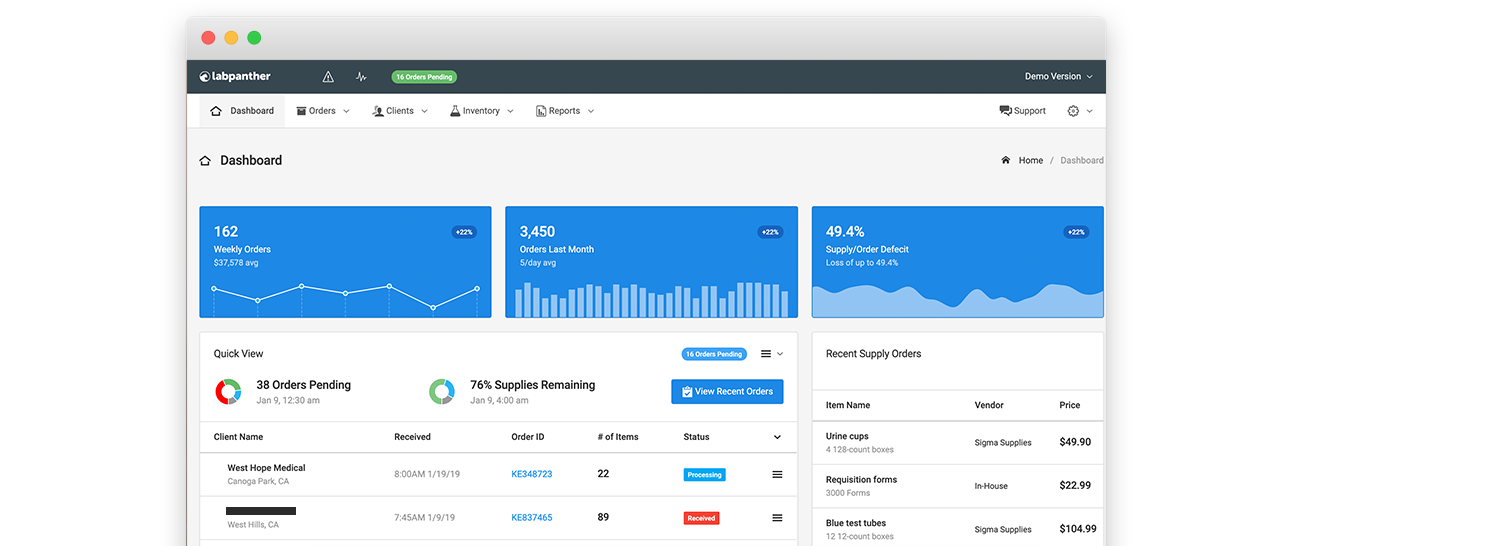1500x546 pixels.
Task: Open row menu for order KE837465
Action: pos(777,518)
